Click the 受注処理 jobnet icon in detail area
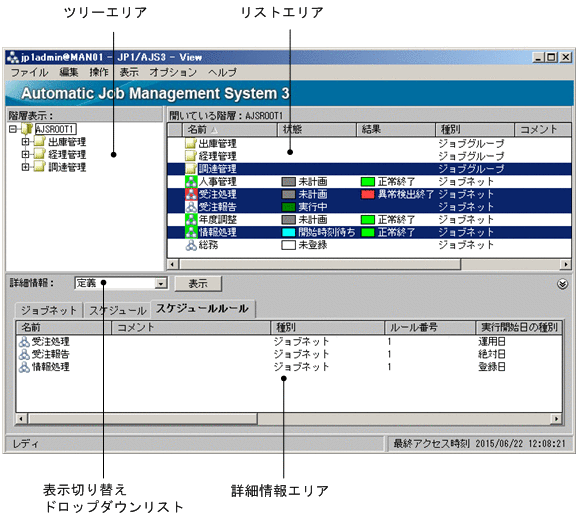 tap(24, 342)
